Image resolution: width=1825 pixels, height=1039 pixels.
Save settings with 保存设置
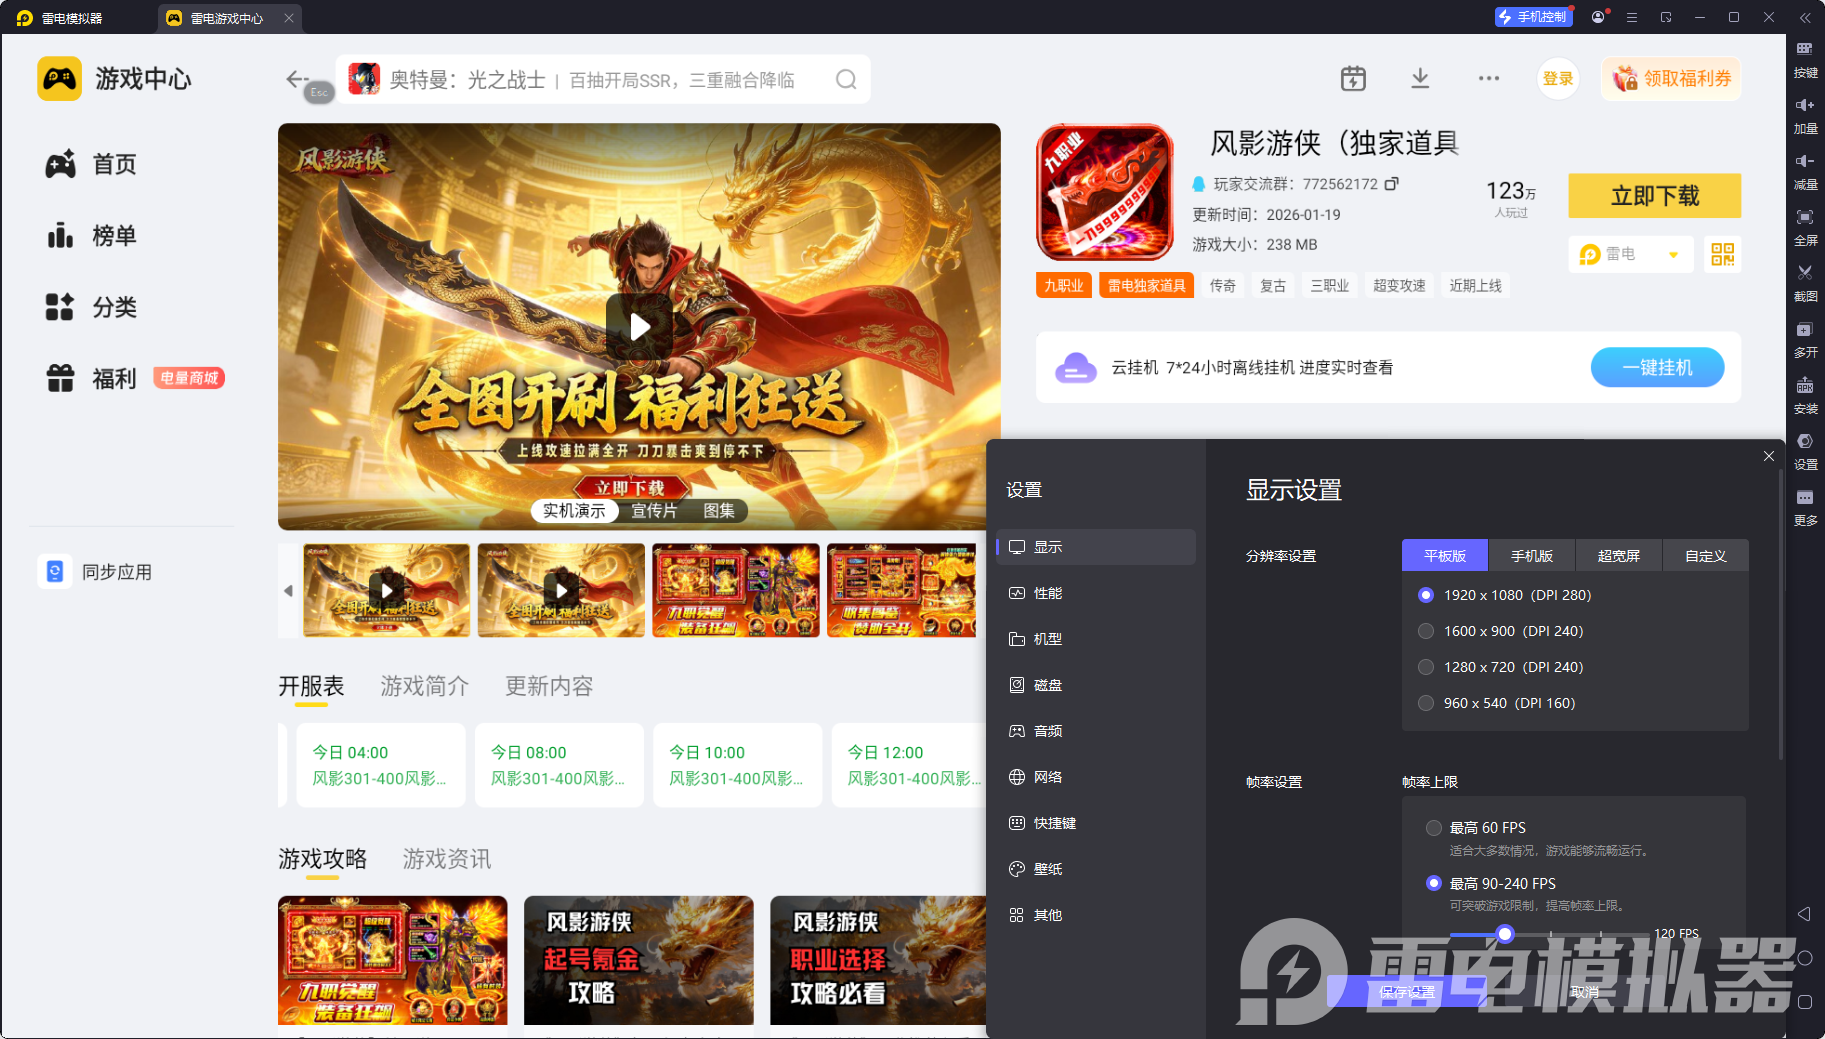point(1407,992)
